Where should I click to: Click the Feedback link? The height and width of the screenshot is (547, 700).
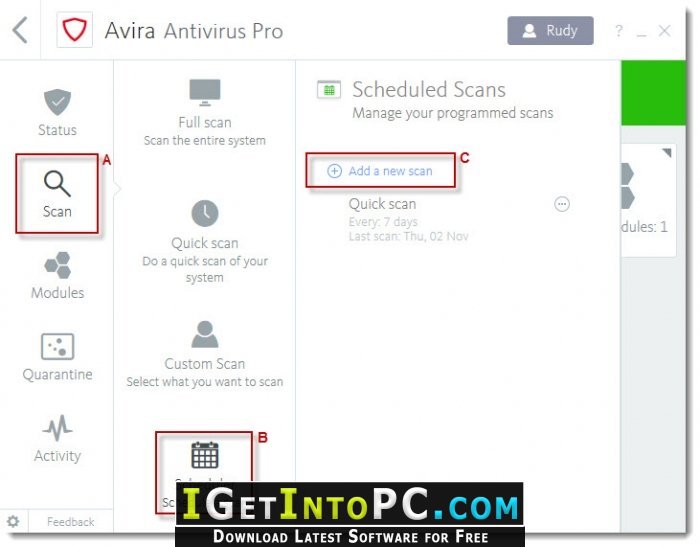71,522
